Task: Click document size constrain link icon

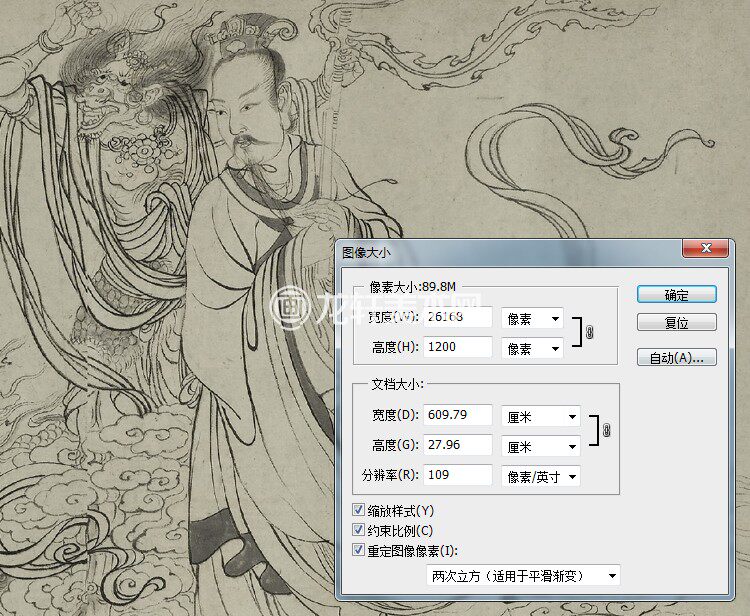Action: tap(607, 430)
